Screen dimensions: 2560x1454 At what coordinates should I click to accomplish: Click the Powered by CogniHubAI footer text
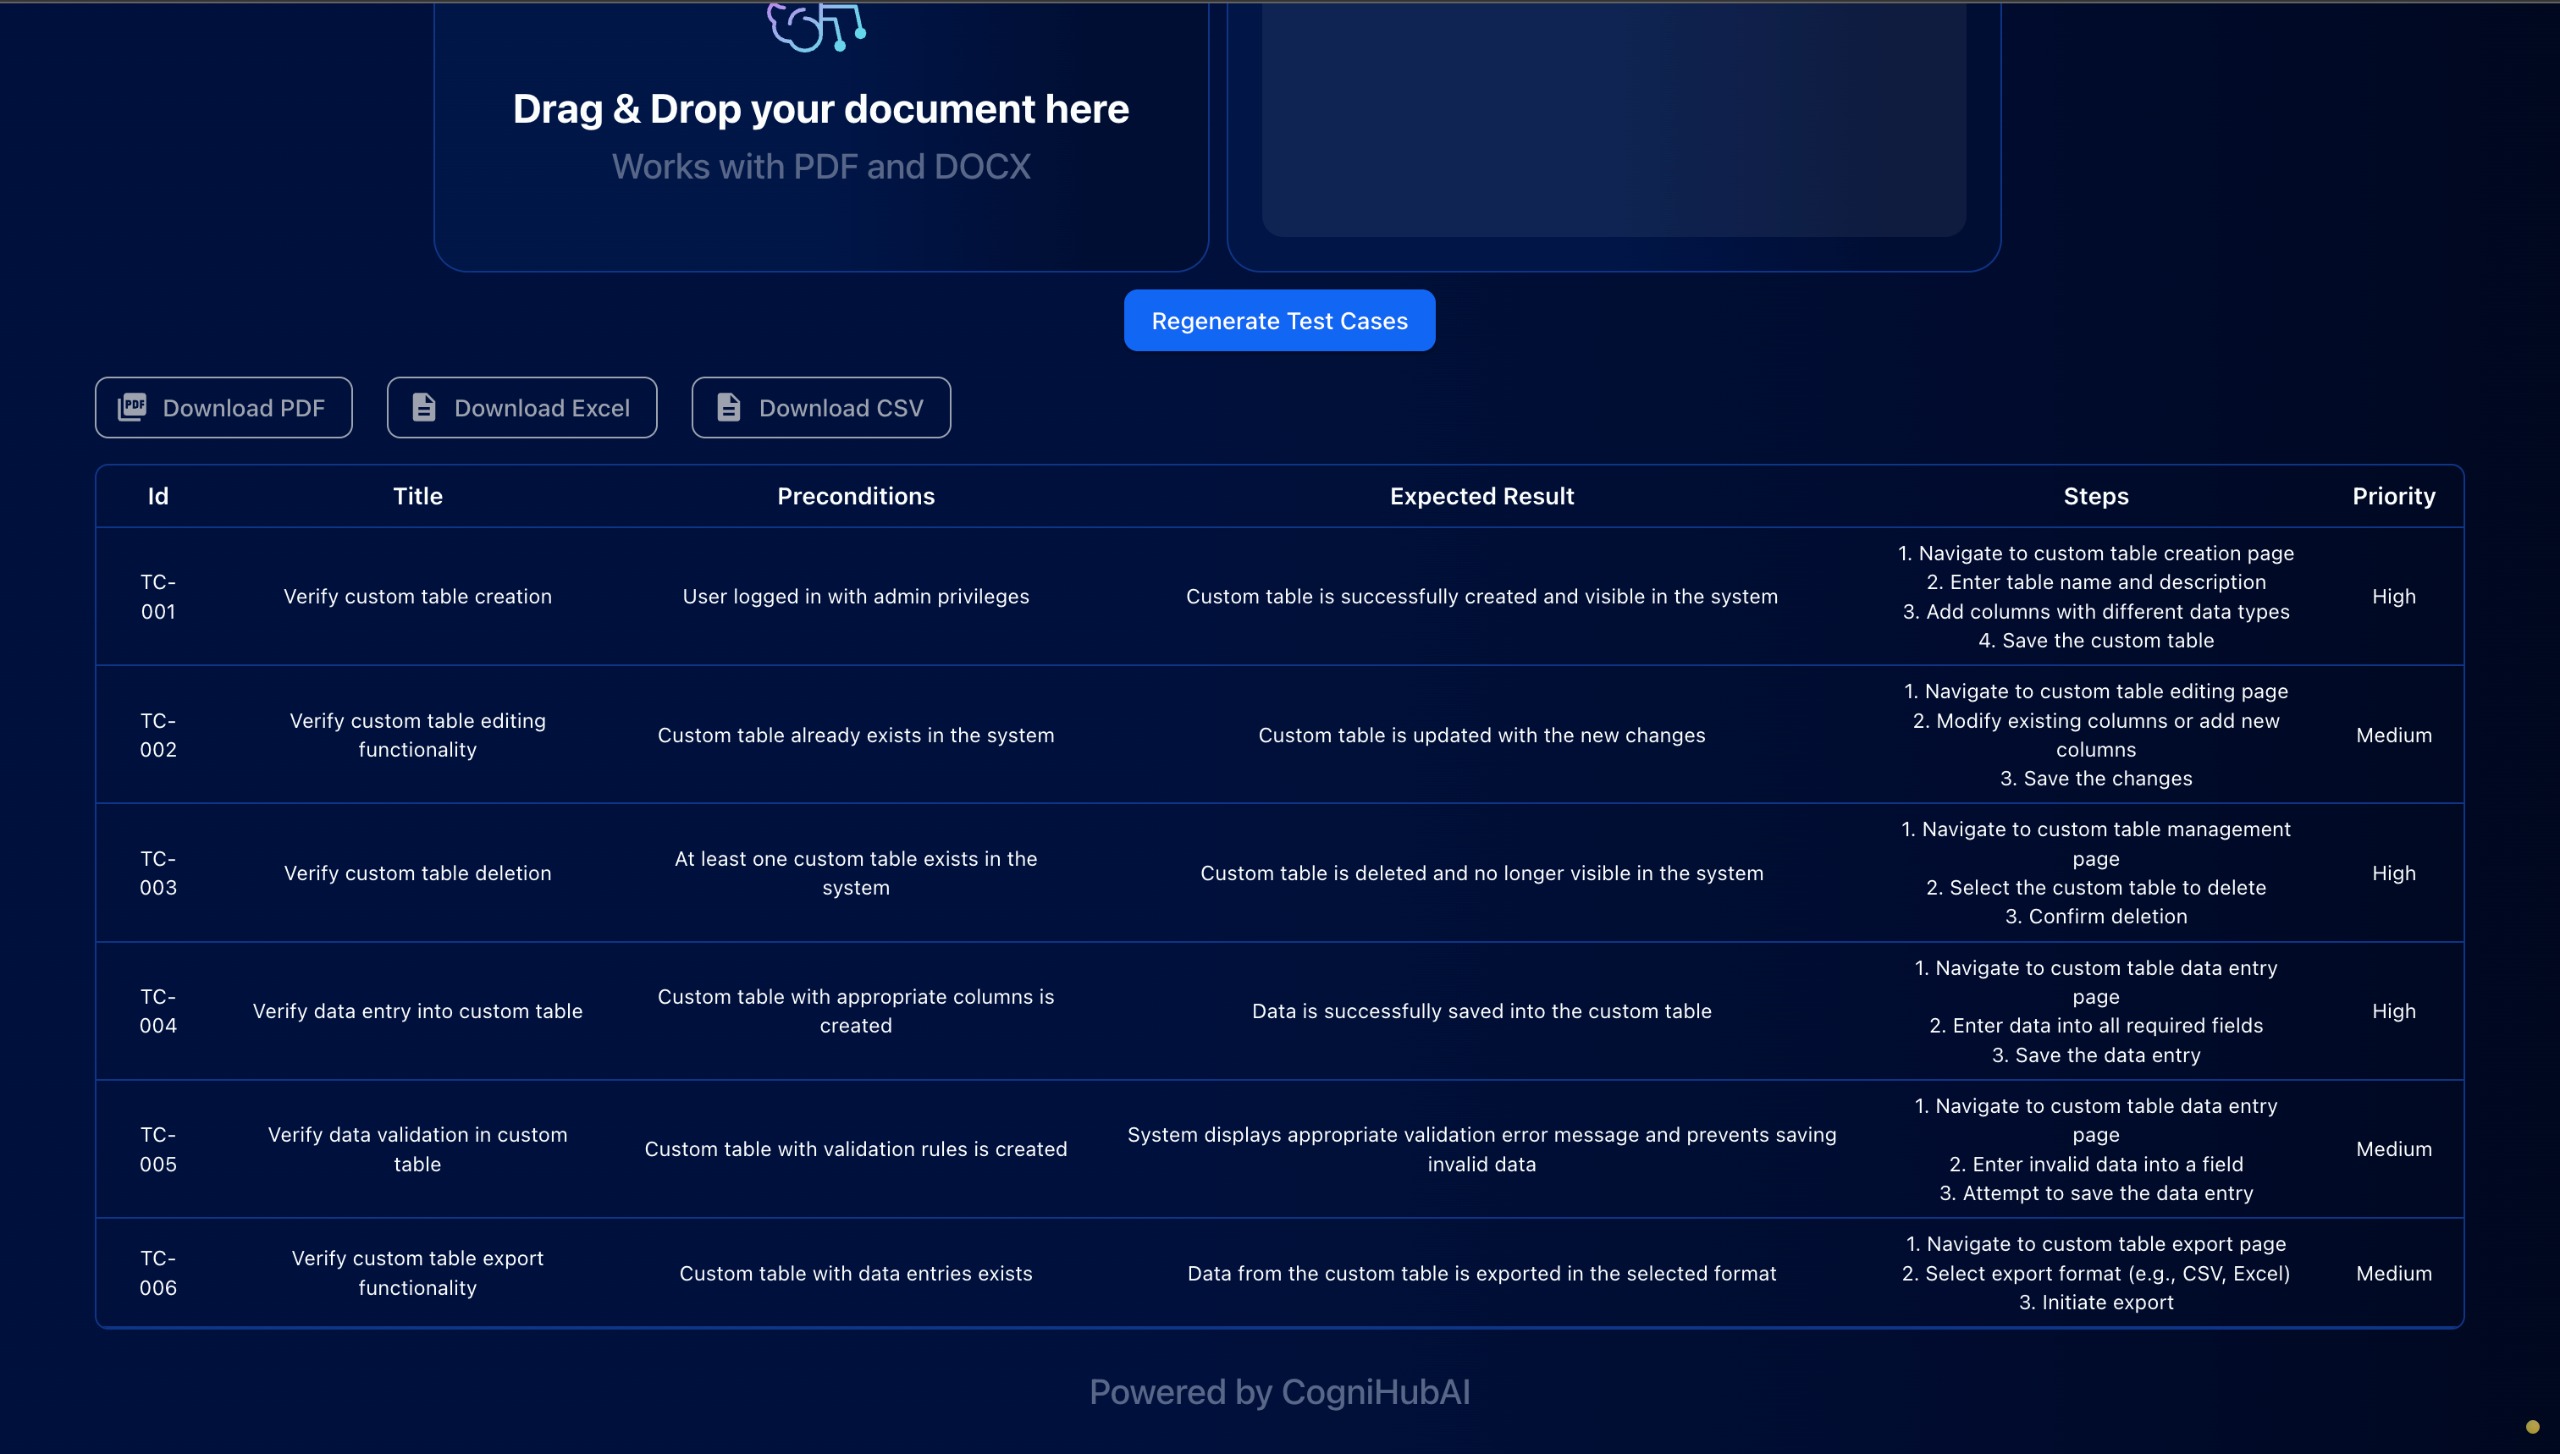(1279, 1392)
